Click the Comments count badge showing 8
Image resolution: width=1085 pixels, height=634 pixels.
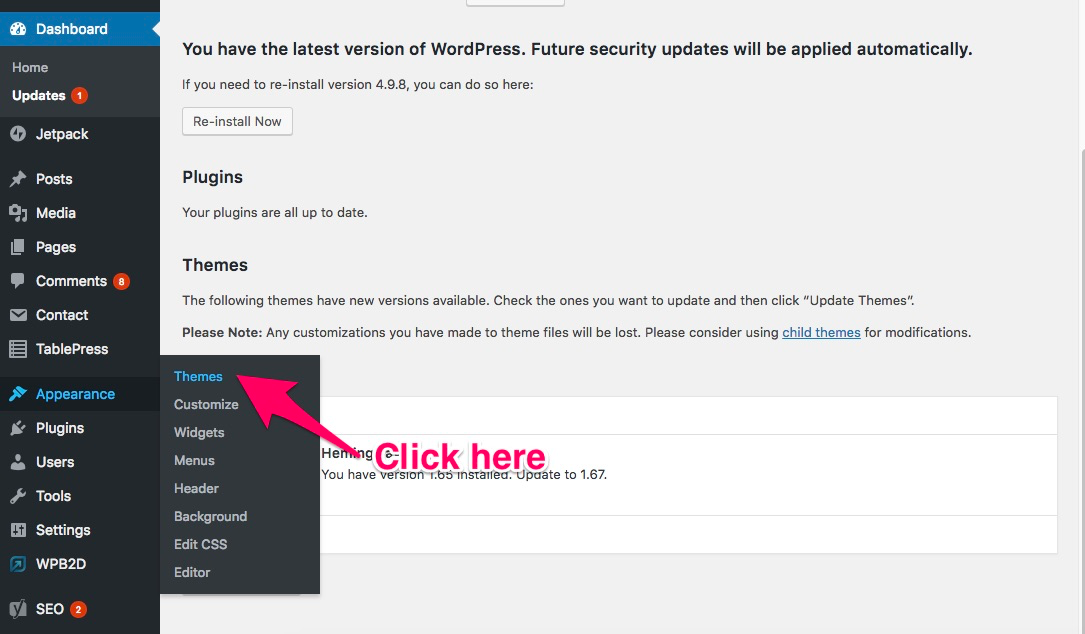click(121, 282)
